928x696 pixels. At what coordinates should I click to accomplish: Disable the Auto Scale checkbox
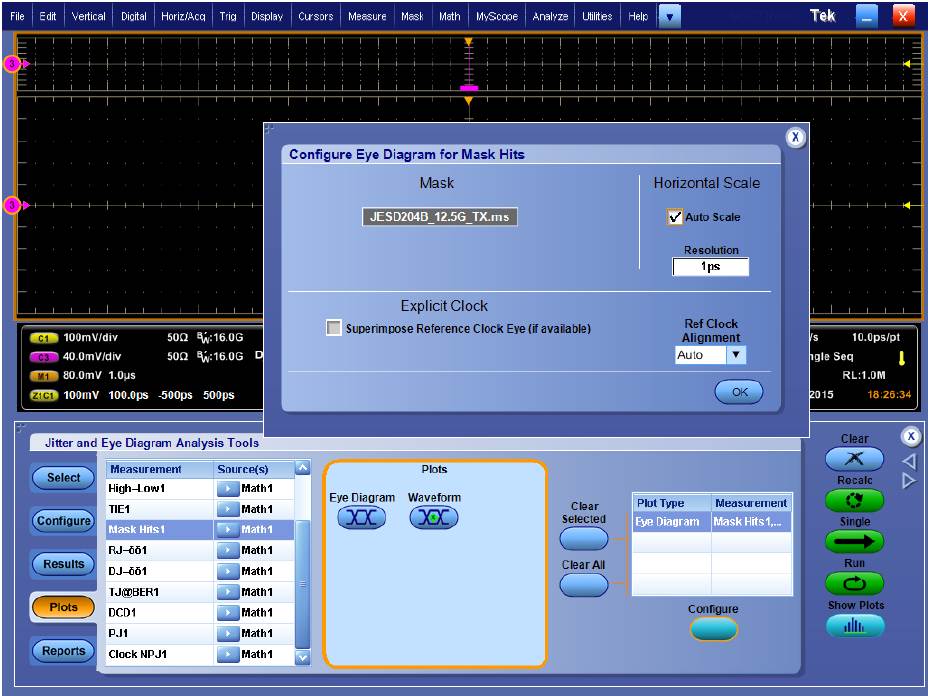click(675, 217)
